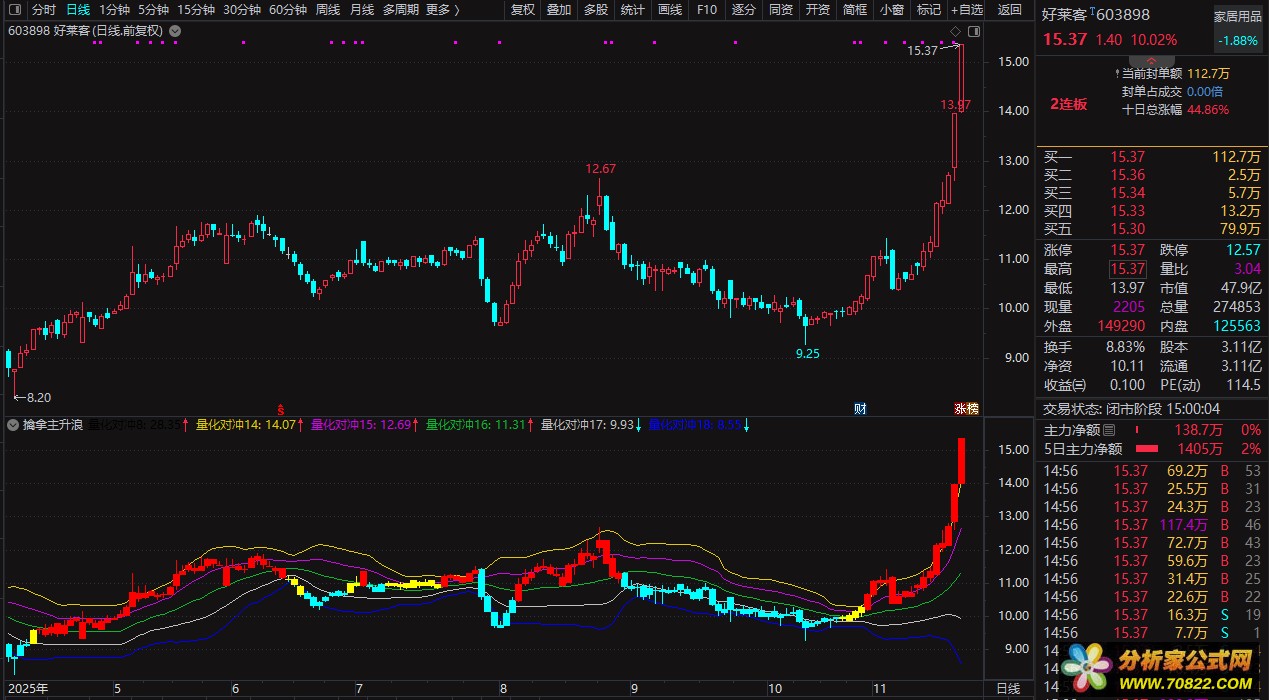Image resolution: width=1269 pixels, height=700 pixels.
Task: Collapse the 擒拿主升浪 indicator panel
Action: pyautogui.click(x=12, y=425)
